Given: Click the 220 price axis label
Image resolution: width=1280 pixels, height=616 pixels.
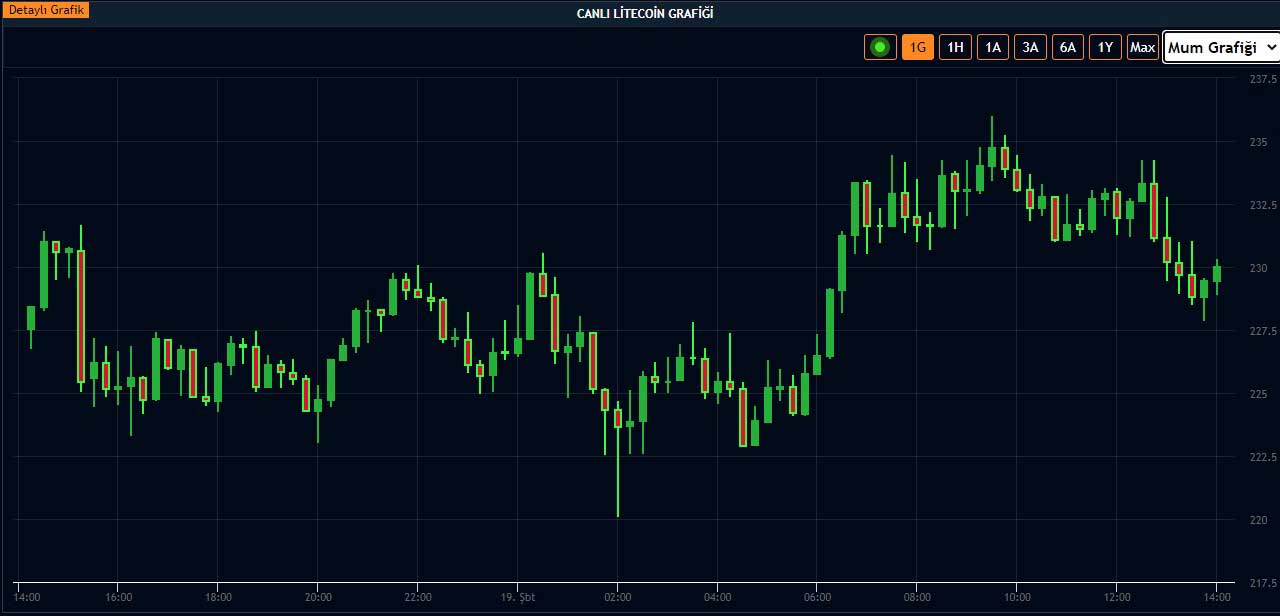Looking at the screenshot, I should (1258, 520).
